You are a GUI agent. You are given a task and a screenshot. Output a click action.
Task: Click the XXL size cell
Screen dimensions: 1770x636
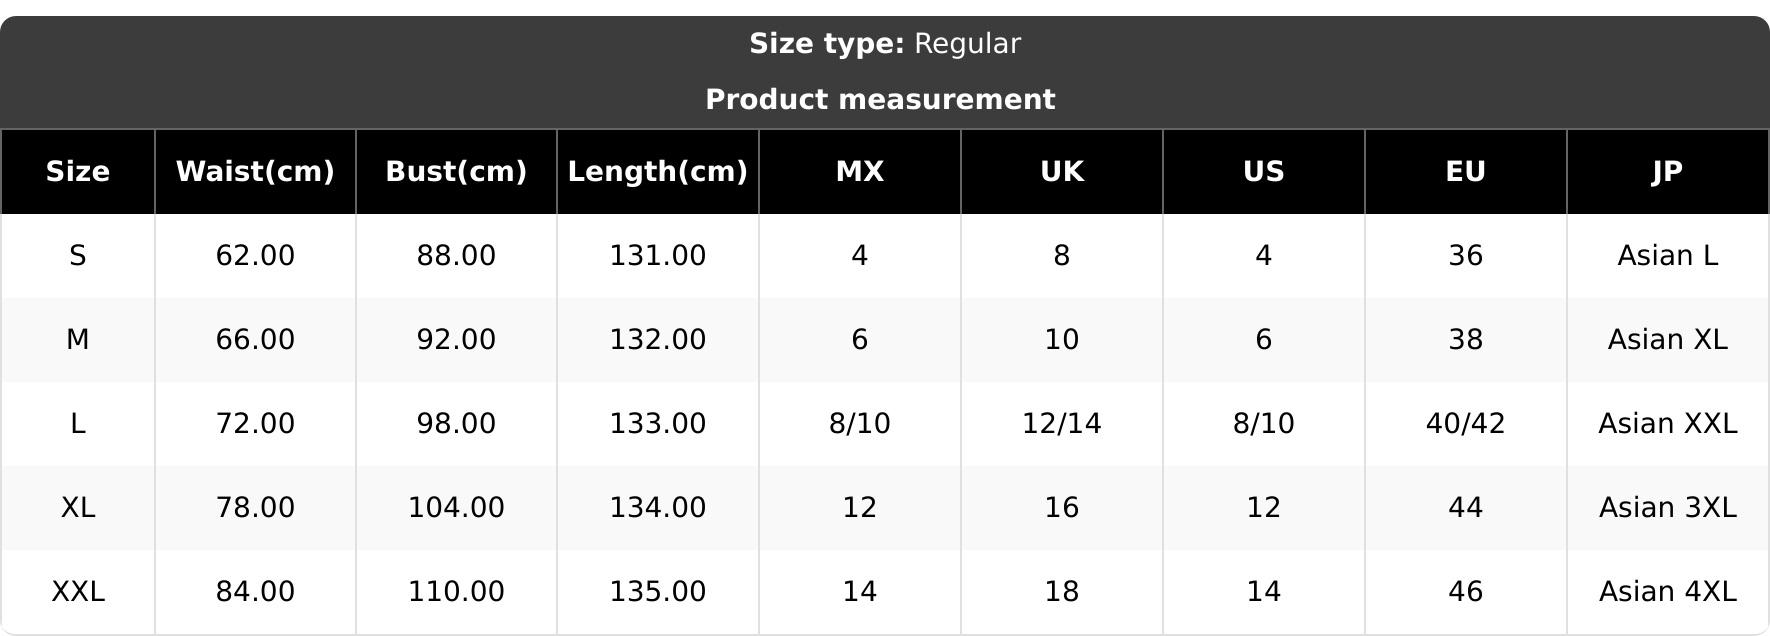click(x=78, y=591)
